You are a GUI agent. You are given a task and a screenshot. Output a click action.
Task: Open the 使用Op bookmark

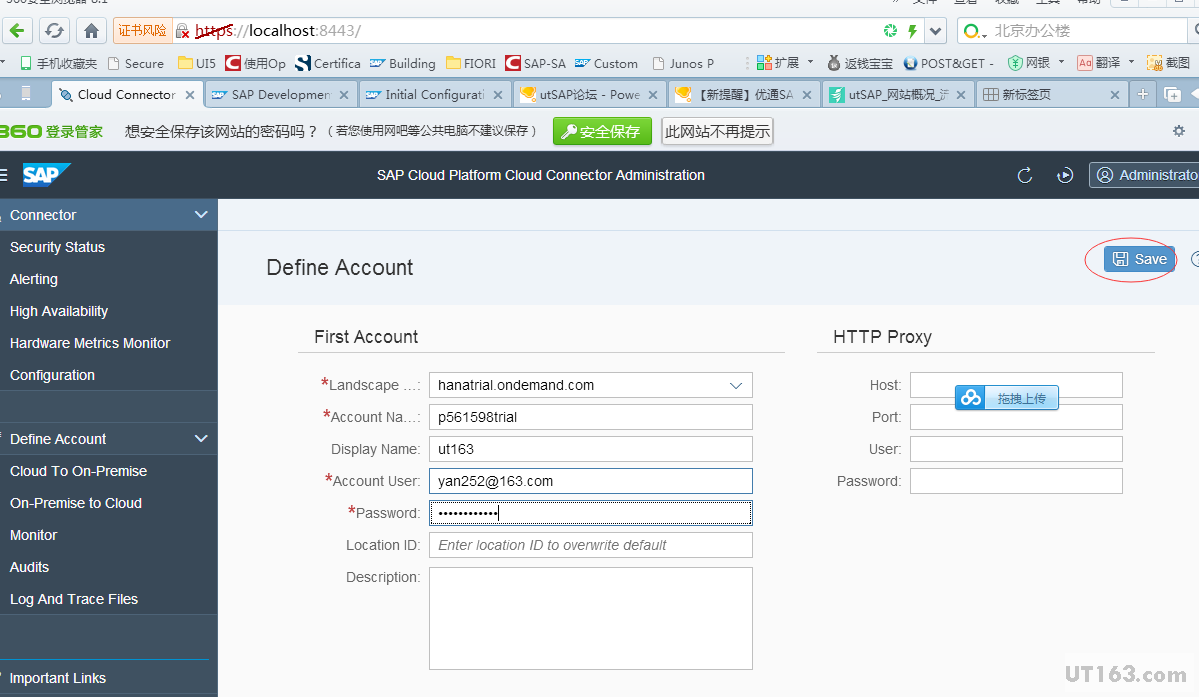coord(255,63)
